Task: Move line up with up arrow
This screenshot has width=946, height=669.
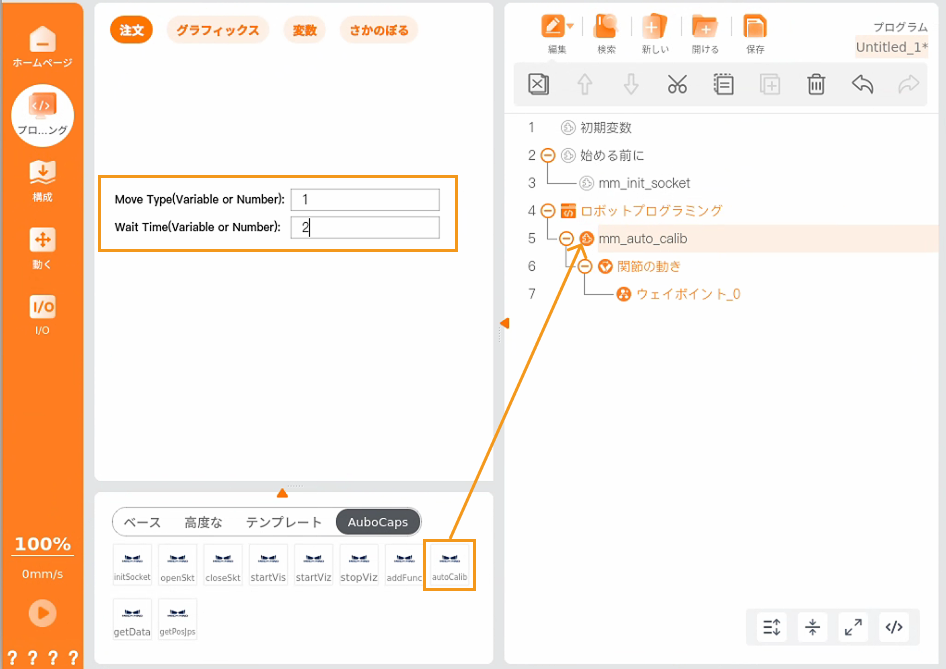Action: tap(585, 84)
